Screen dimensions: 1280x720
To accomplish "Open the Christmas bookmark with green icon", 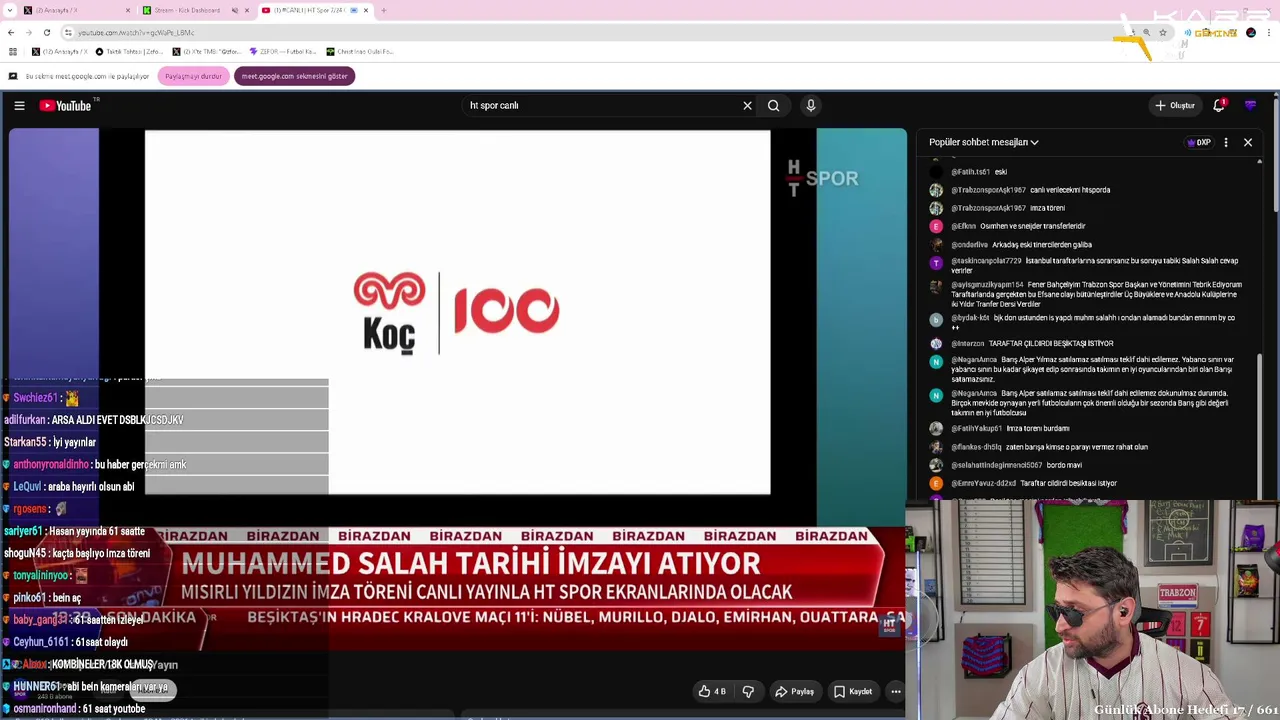I will (x=359, y=51).
